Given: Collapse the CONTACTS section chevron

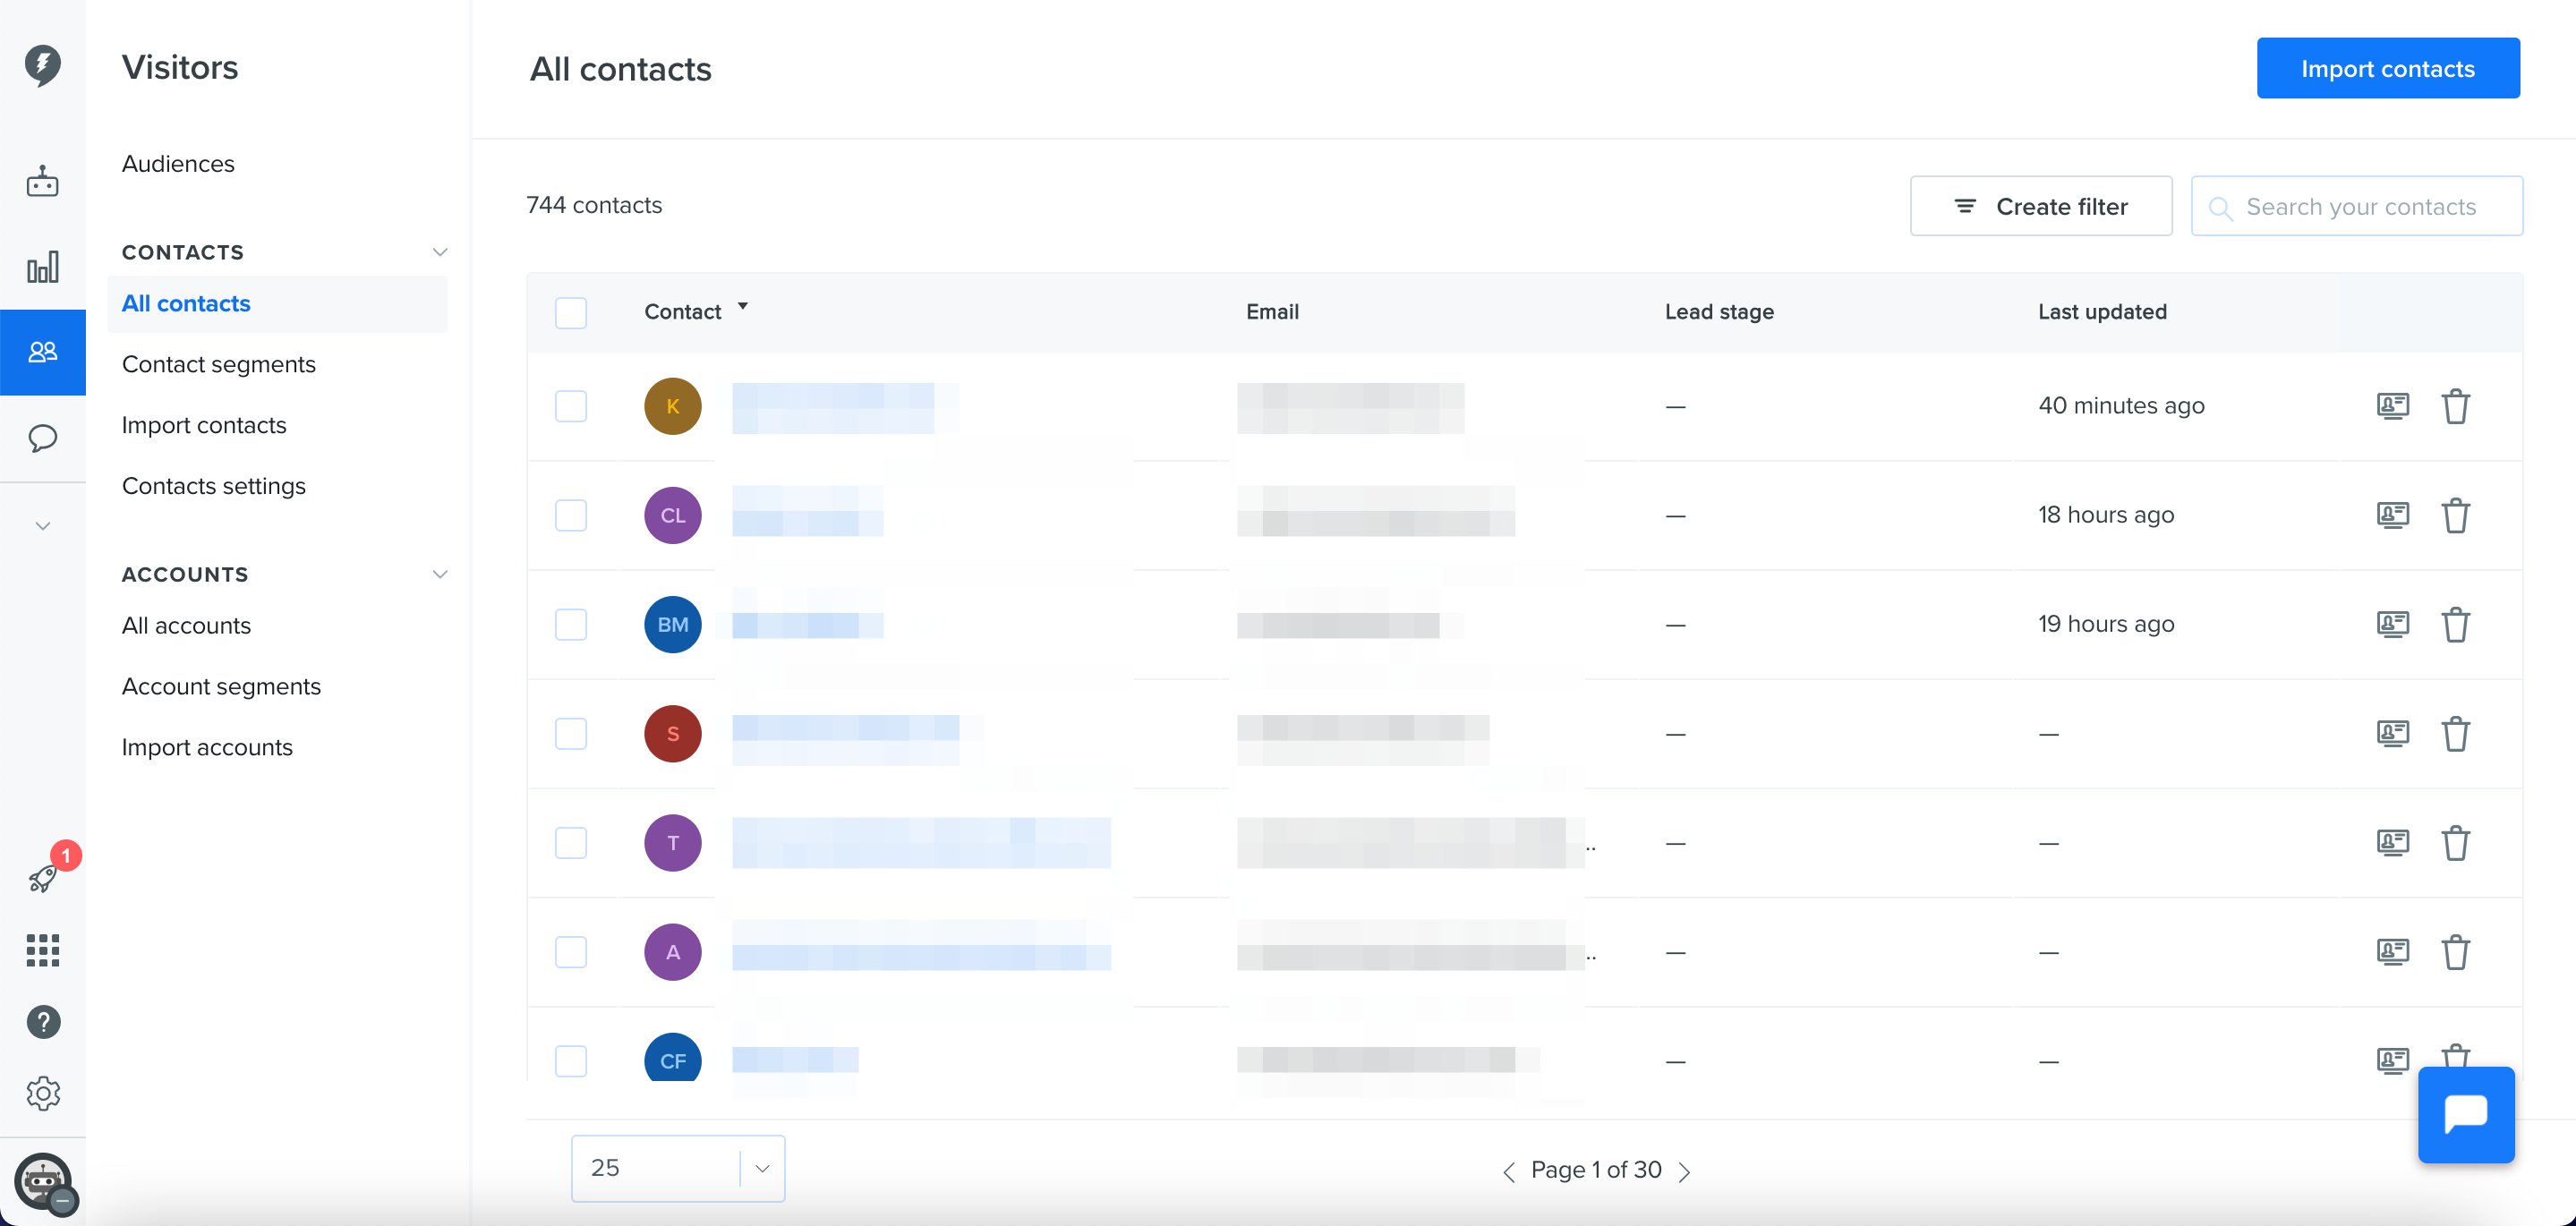Looking at the screenshot, I should tap(439, 252).
